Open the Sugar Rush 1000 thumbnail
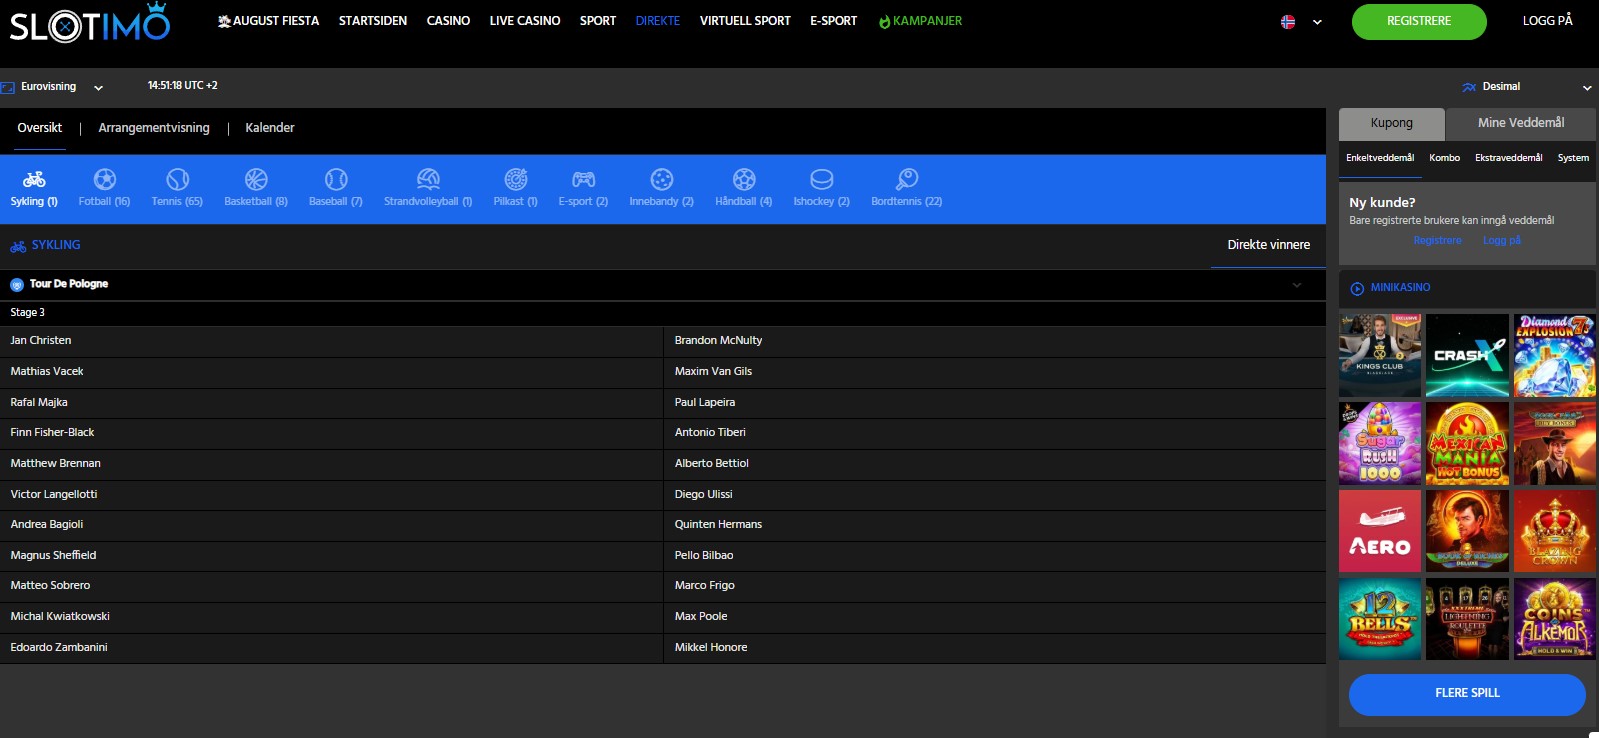Screen dimensions: 1599x738 (x=1380, y=444)
